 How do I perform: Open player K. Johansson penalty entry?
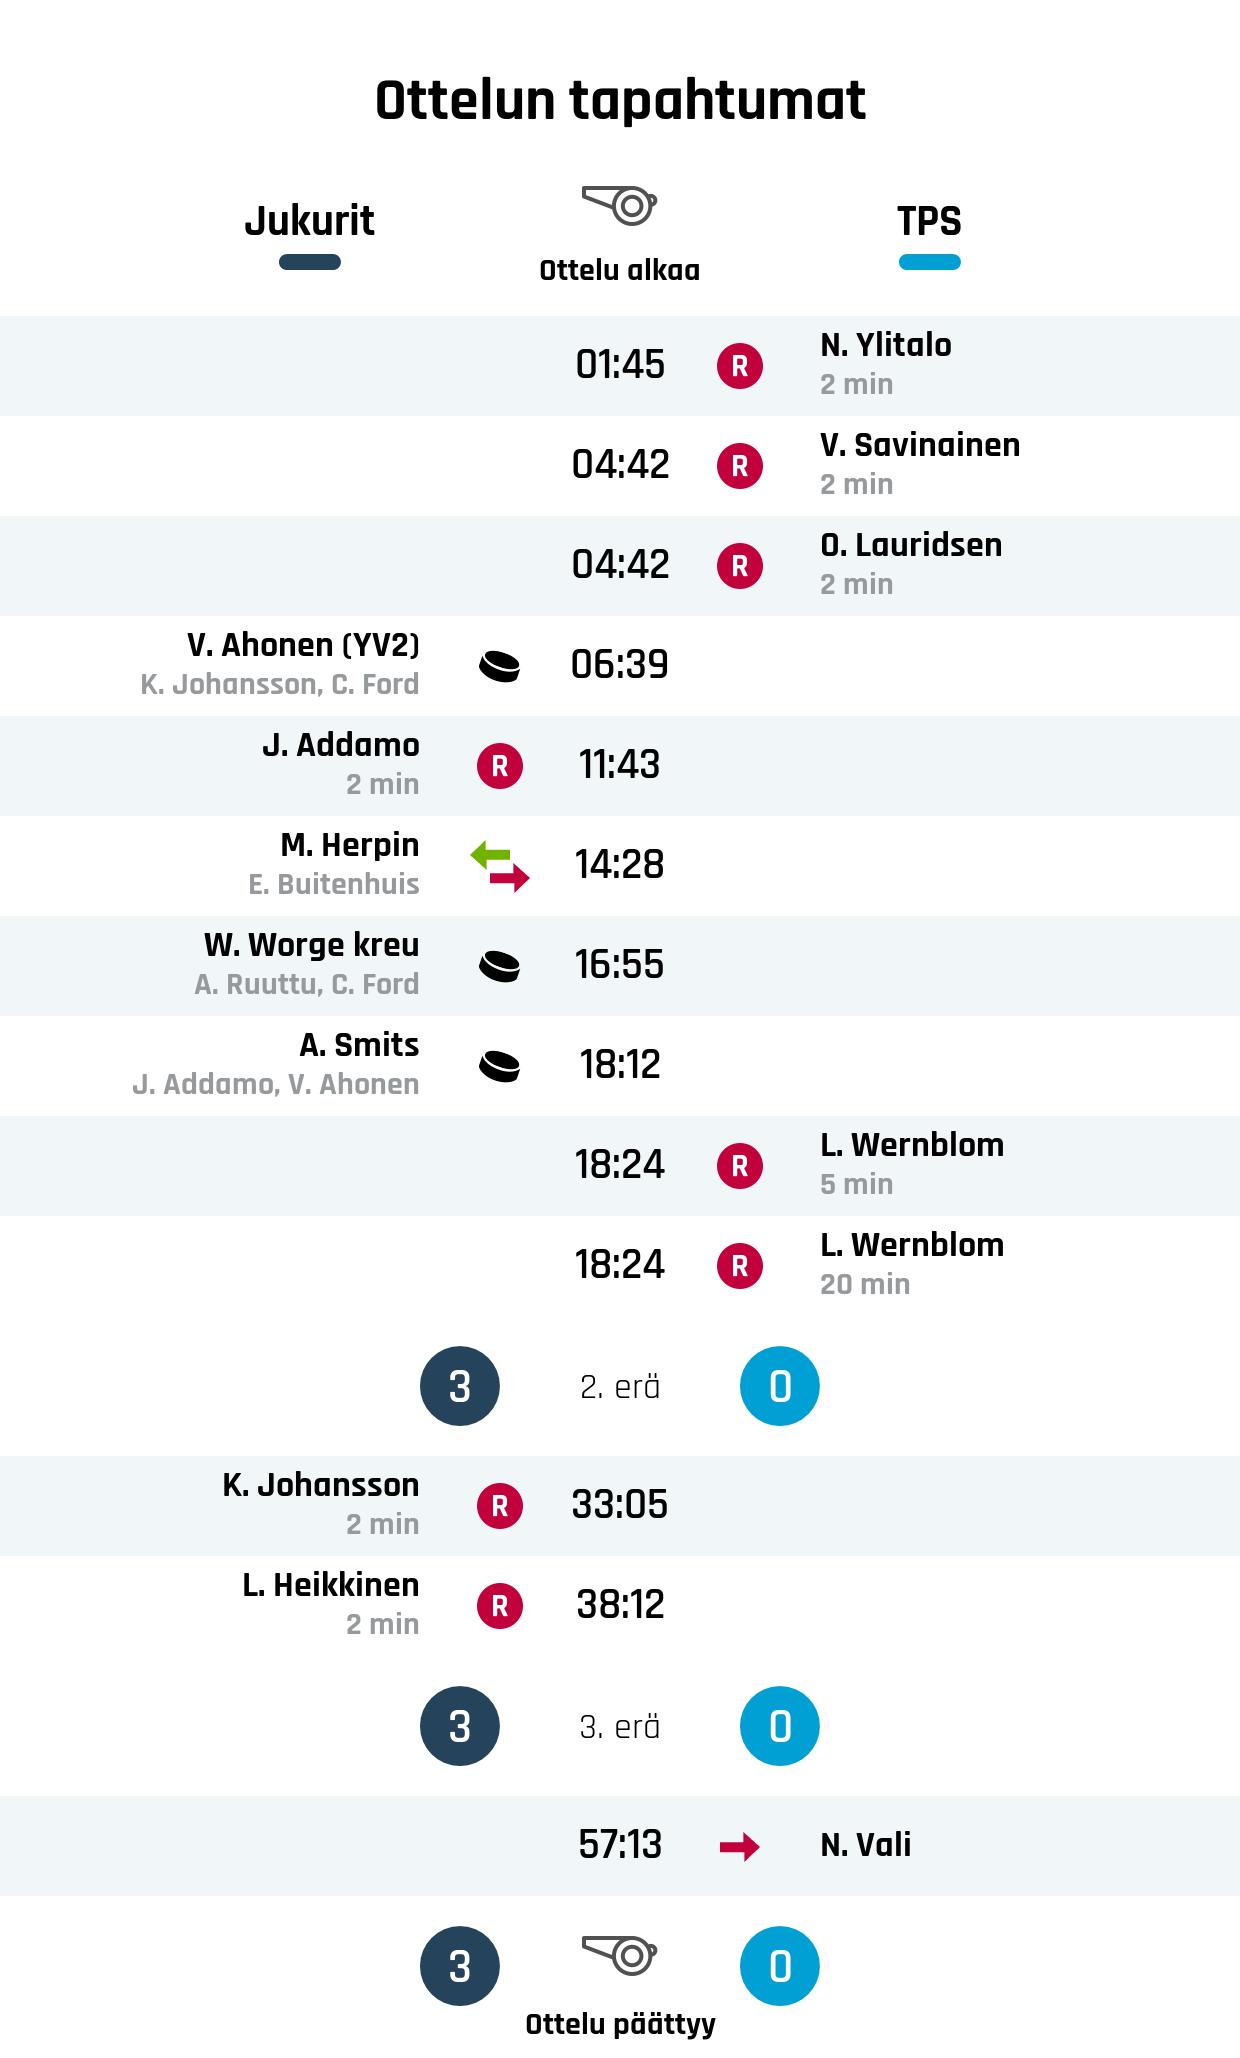point(320,1485)
